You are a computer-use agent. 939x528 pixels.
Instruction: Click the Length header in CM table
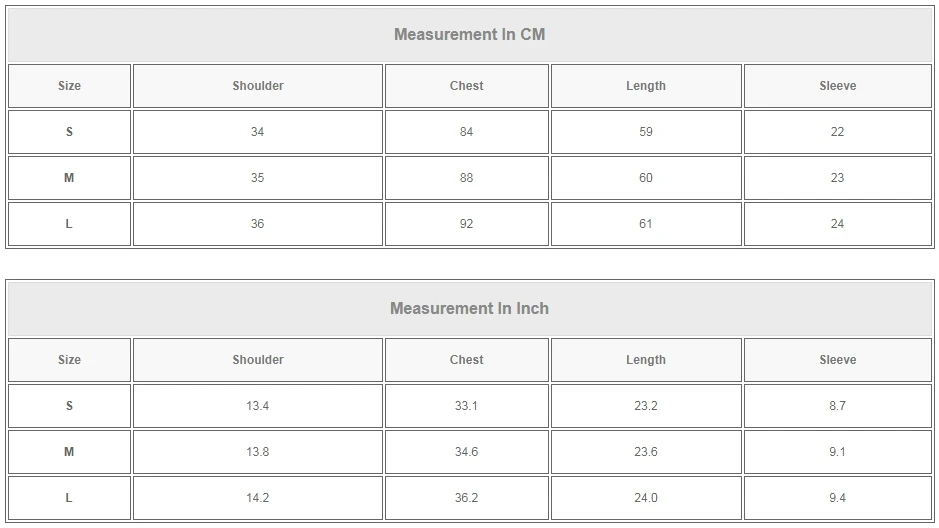coord(646,86)
